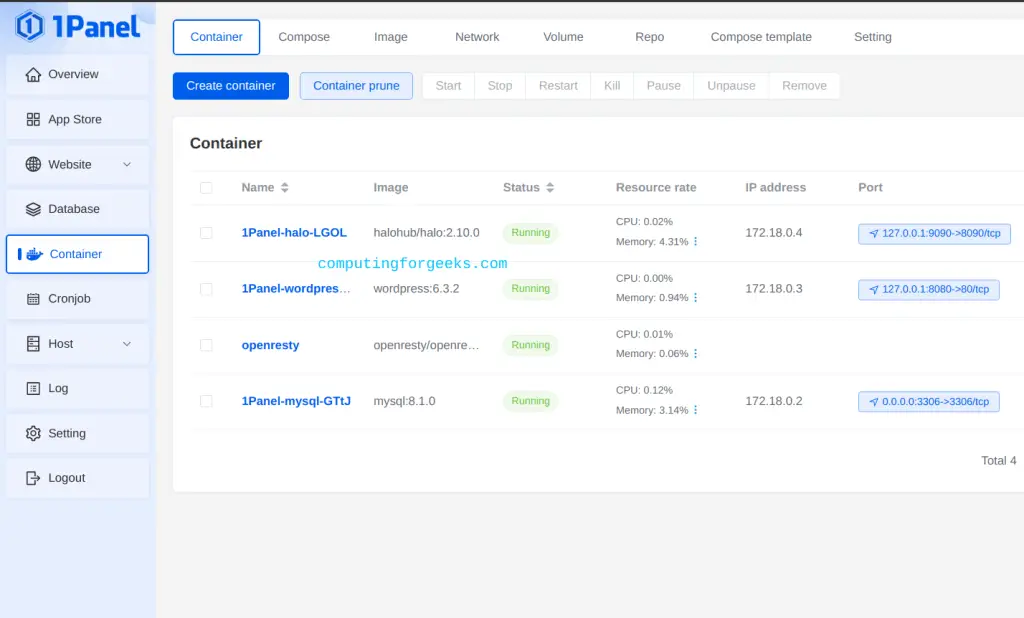
Task: Open the Network tab
Action: click(477, 37)
